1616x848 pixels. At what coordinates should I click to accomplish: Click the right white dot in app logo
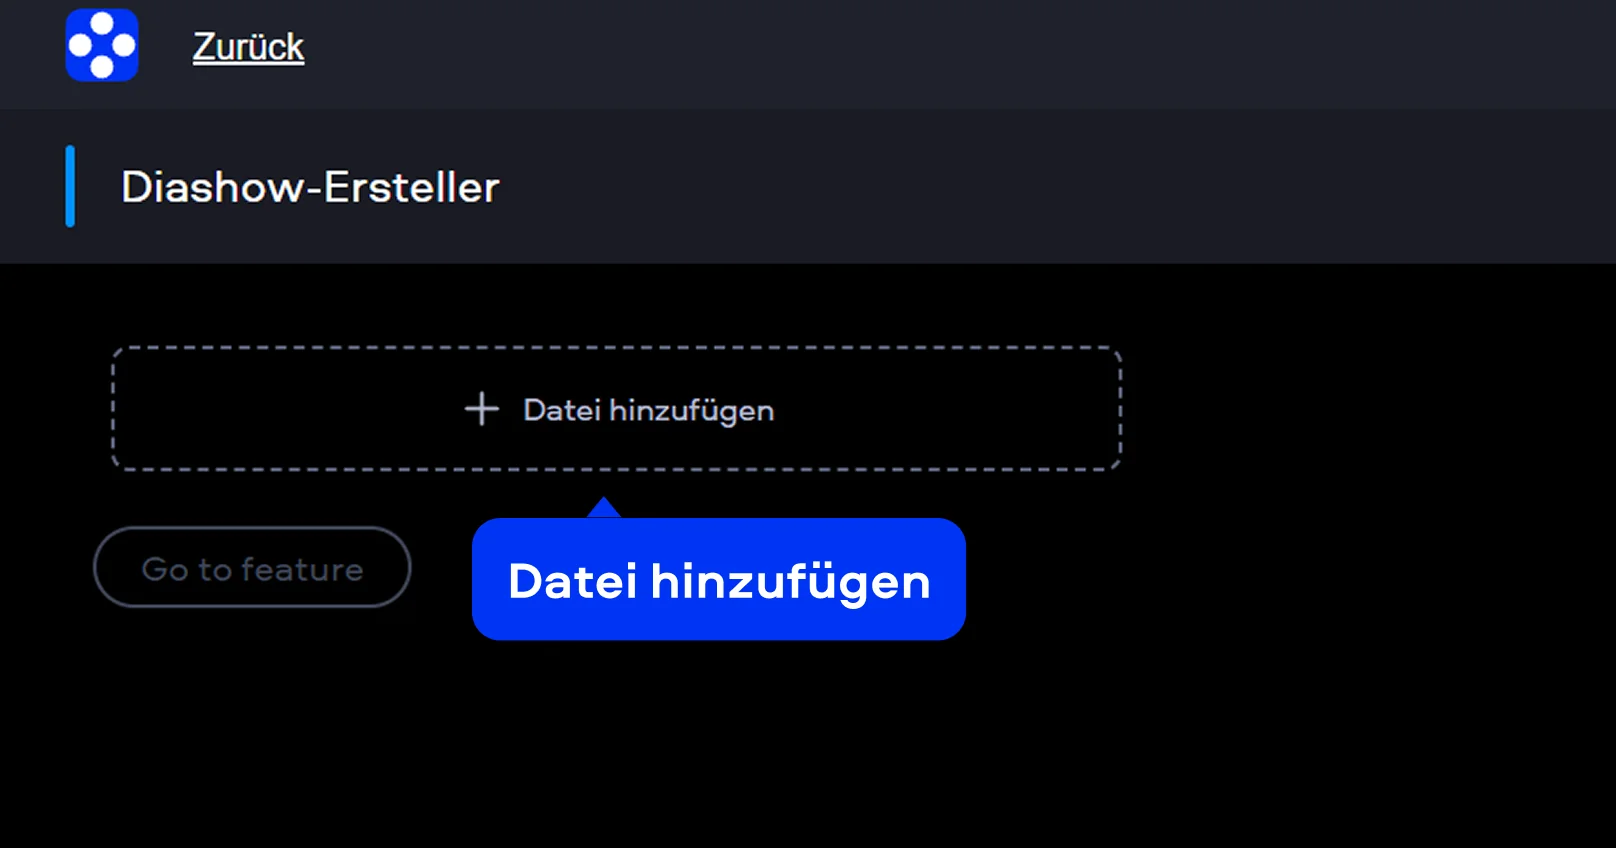click(124, 46)
